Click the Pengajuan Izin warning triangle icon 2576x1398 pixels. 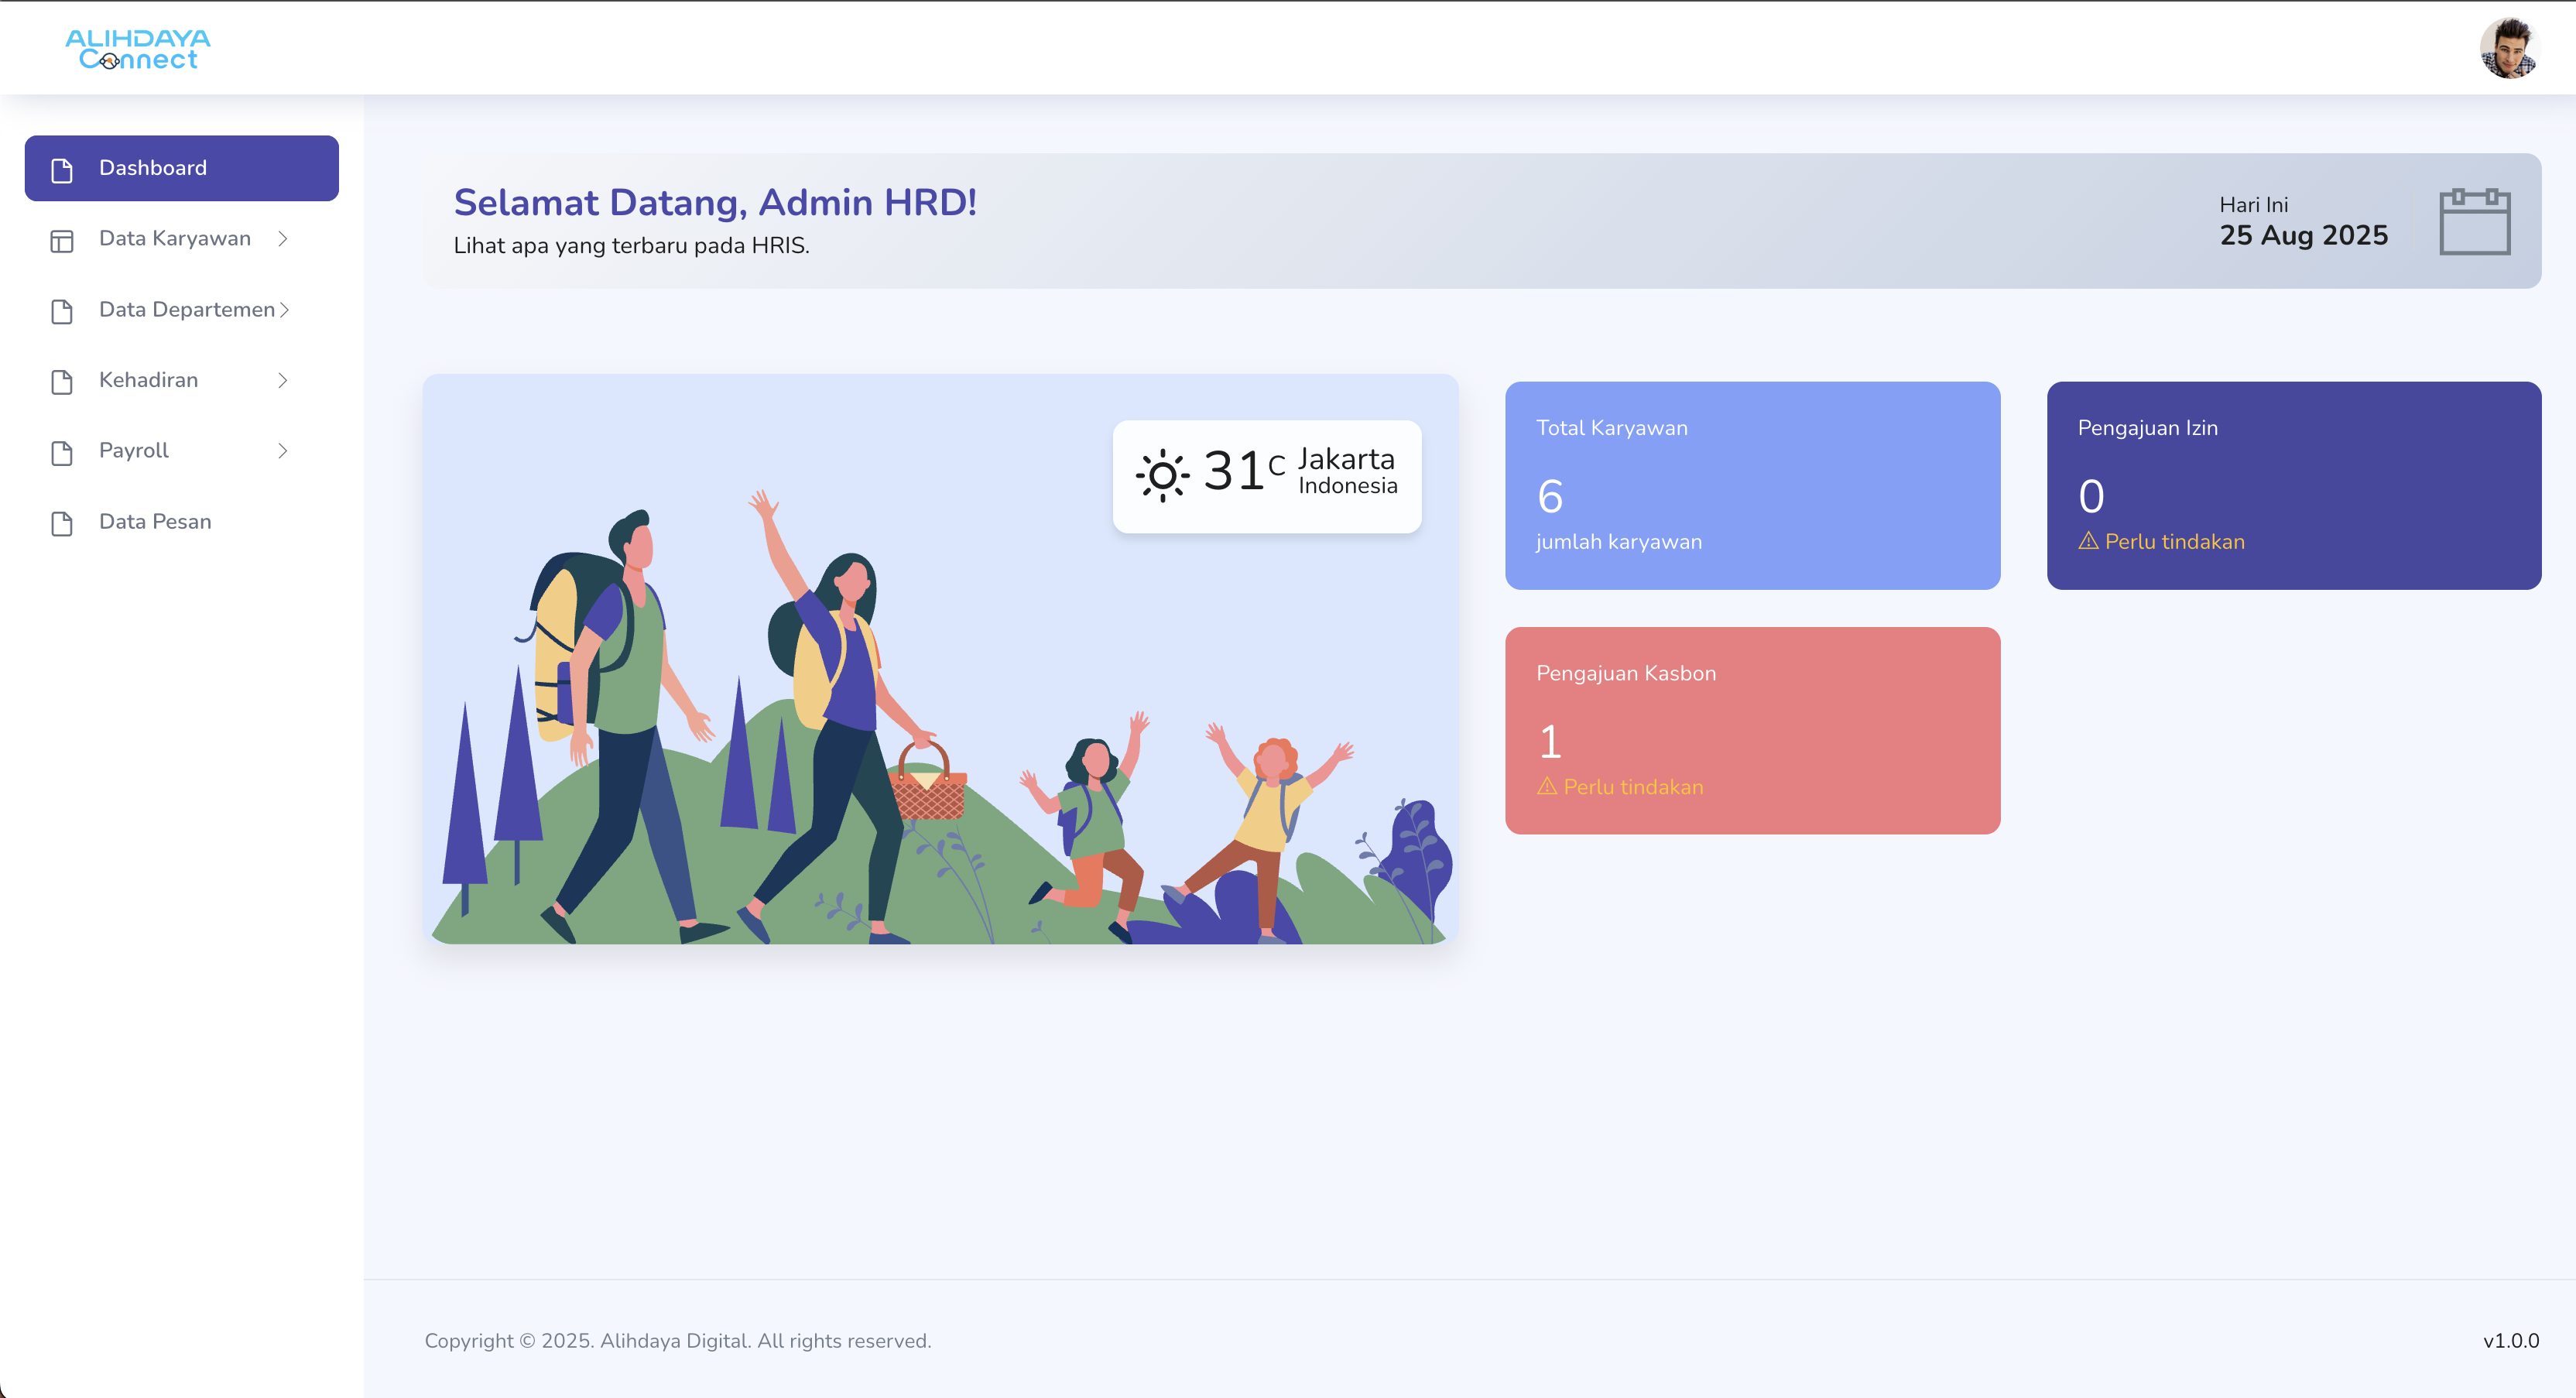click(x=2088, y=541)
